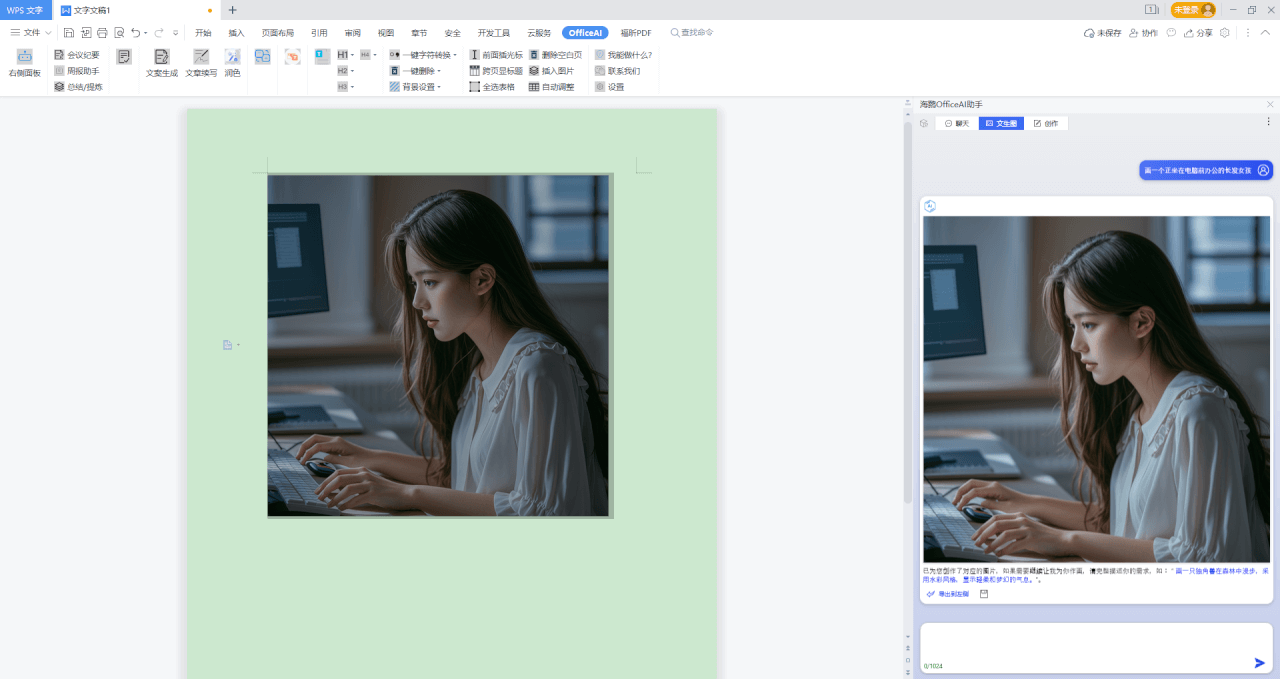
Task: Switch to the 章节 ribbon tab
Action: click(418, 32)
